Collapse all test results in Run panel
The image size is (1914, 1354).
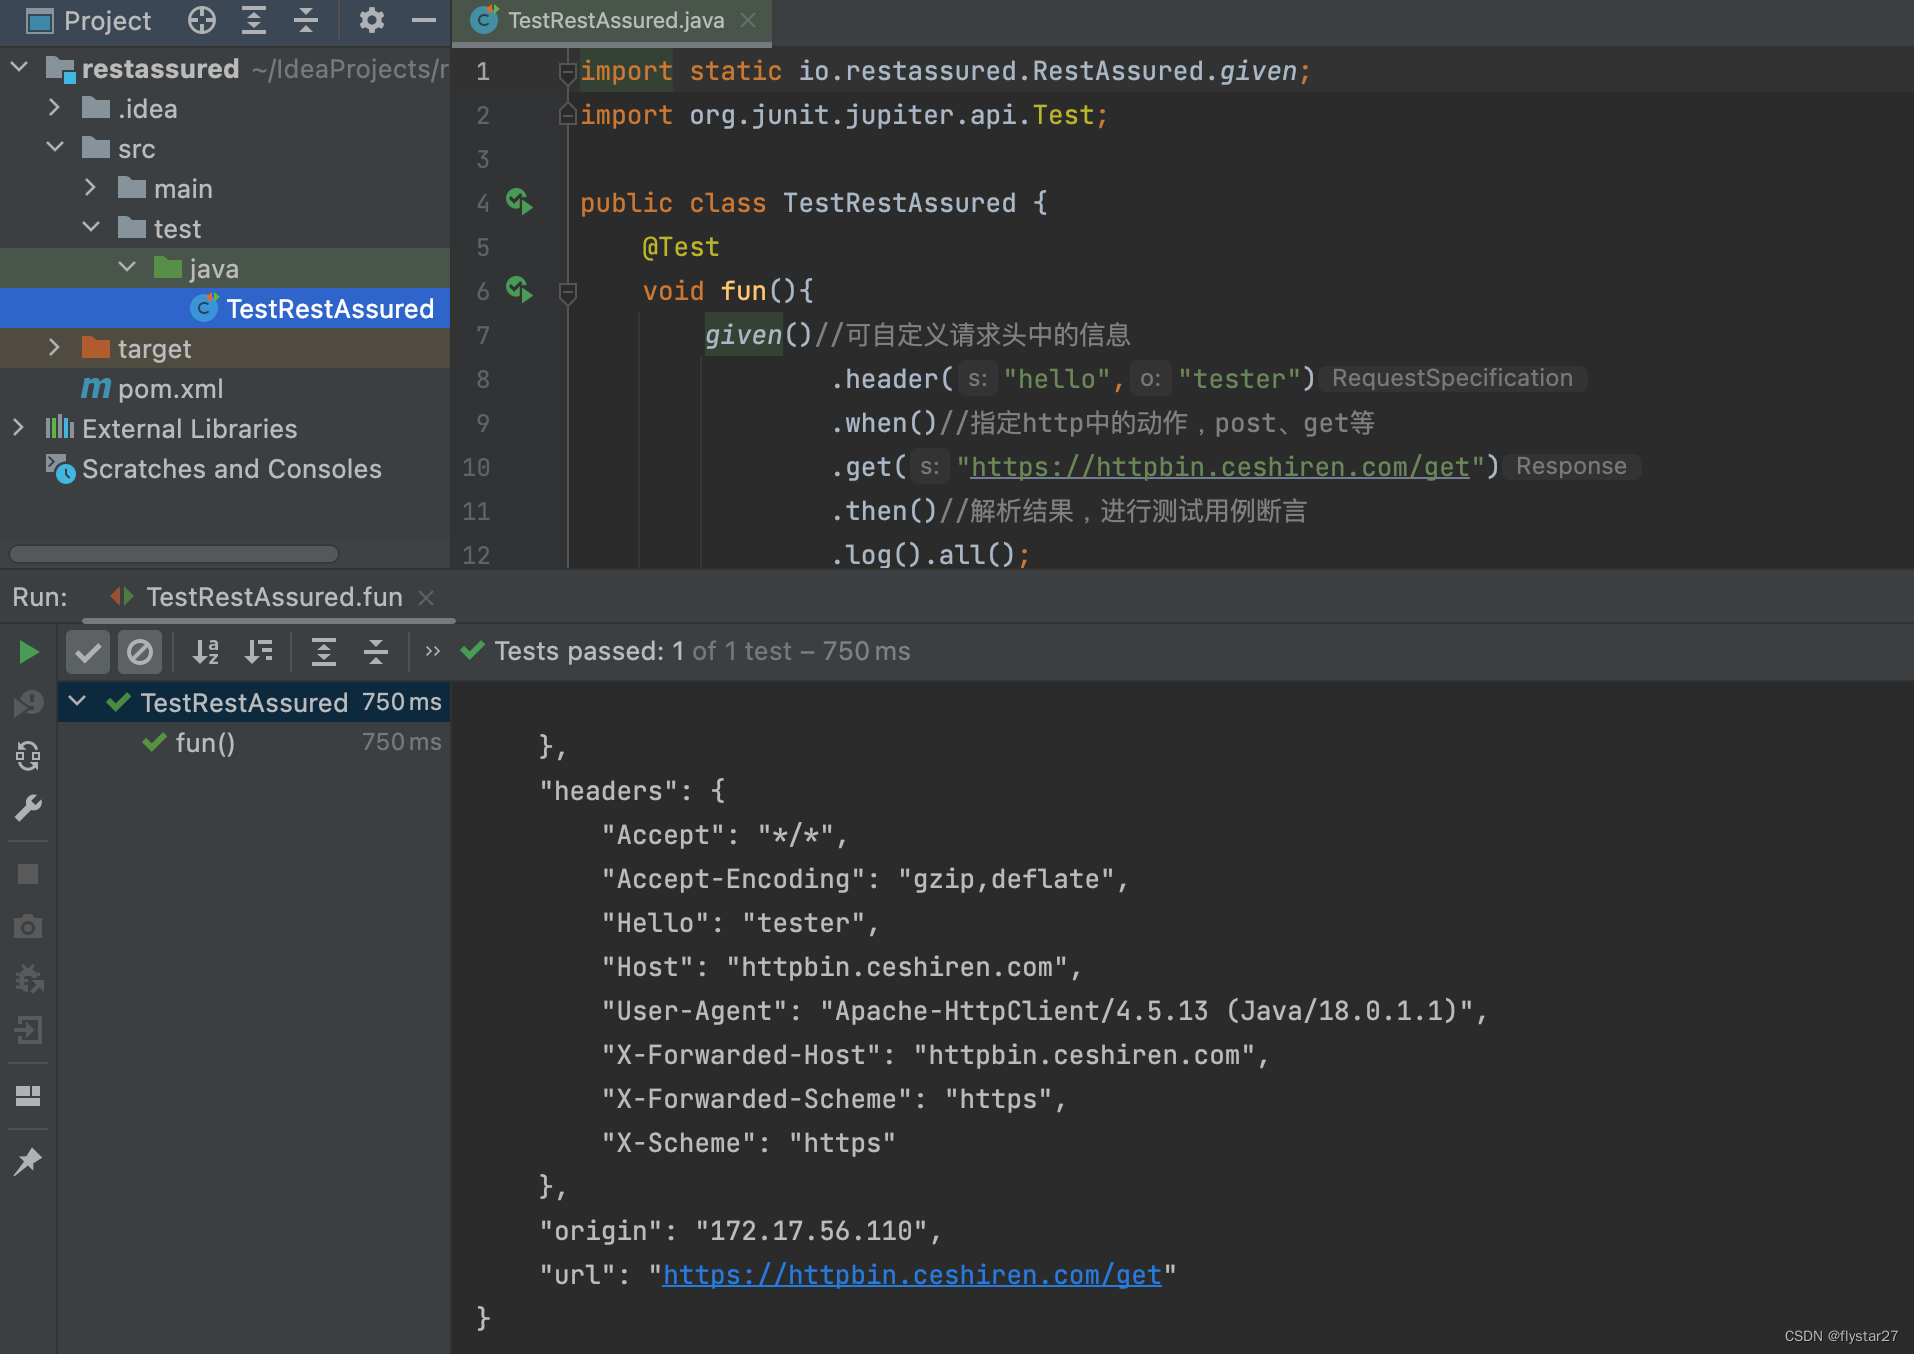[376, 652]
